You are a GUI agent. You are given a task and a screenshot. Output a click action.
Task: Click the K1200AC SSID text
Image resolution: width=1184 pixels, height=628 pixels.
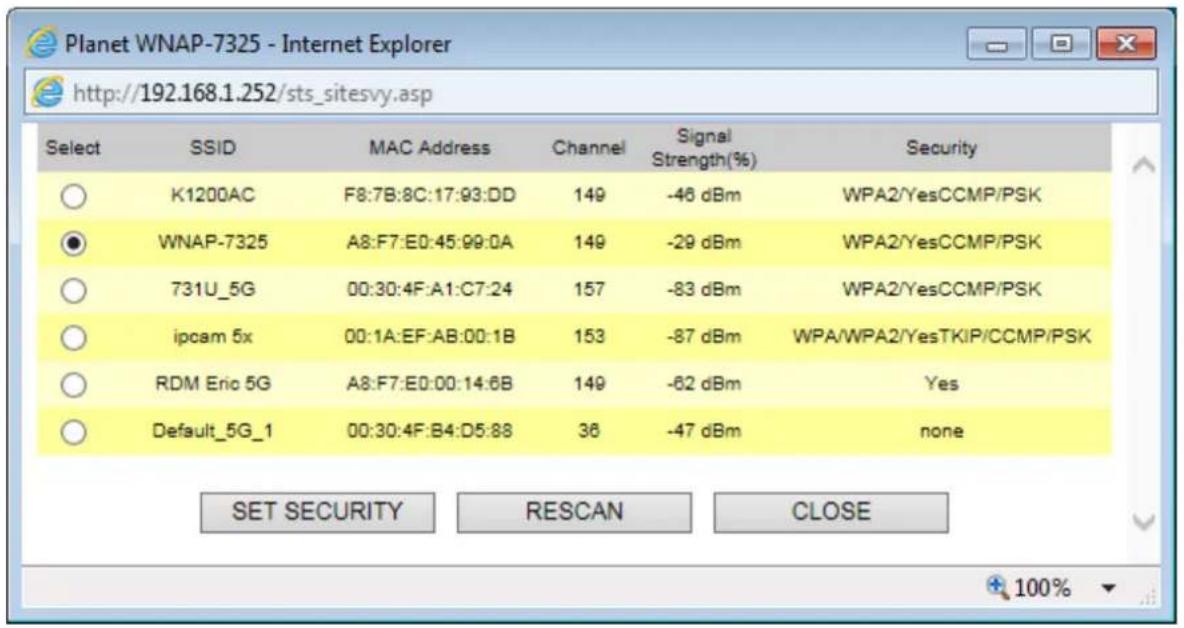coord(213,196)
